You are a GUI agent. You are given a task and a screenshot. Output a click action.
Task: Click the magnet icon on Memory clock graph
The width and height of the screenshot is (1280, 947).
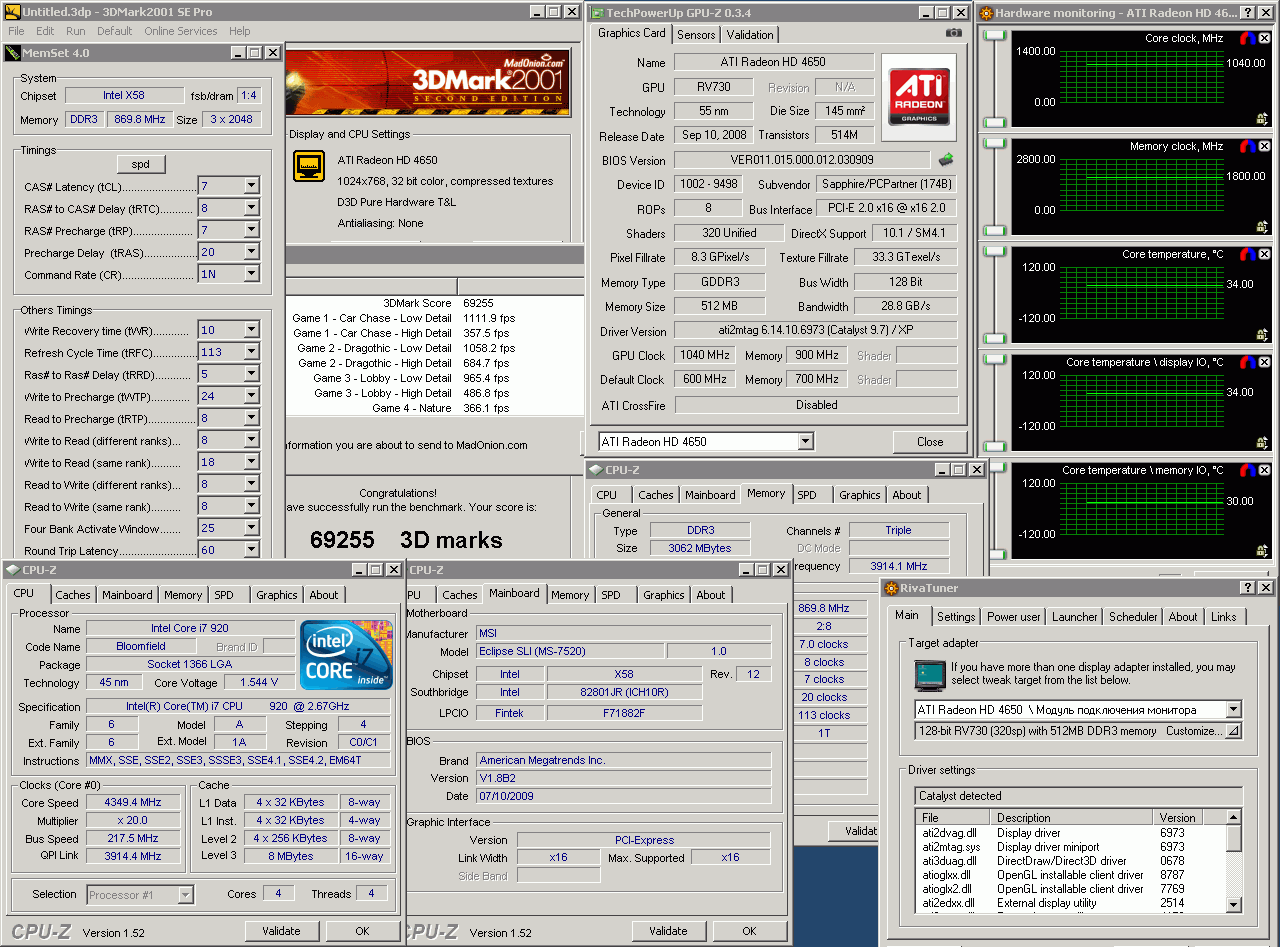(x=1248, y=146)
